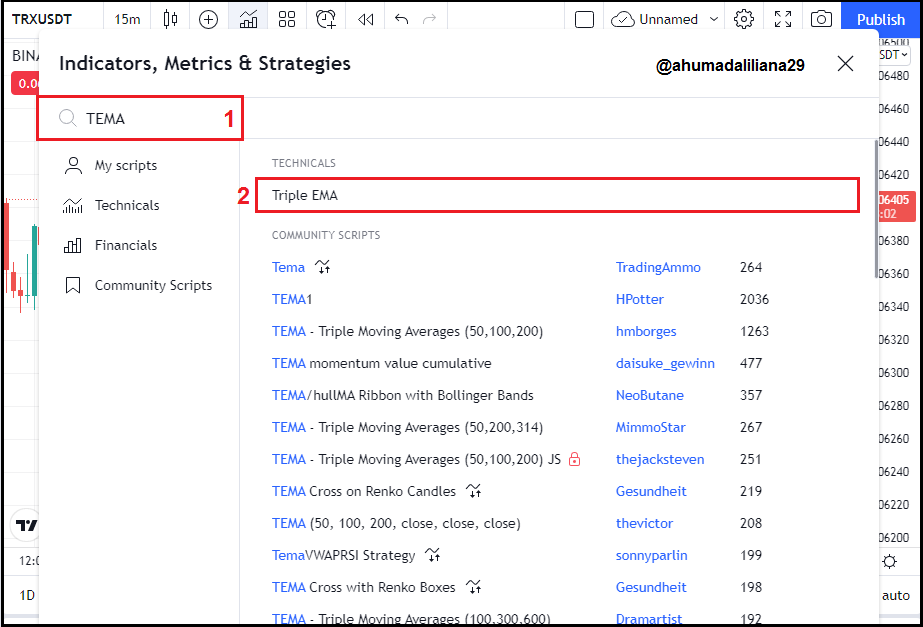
Task: Take a snapshot with the camera icon
Action: point(821,19)
